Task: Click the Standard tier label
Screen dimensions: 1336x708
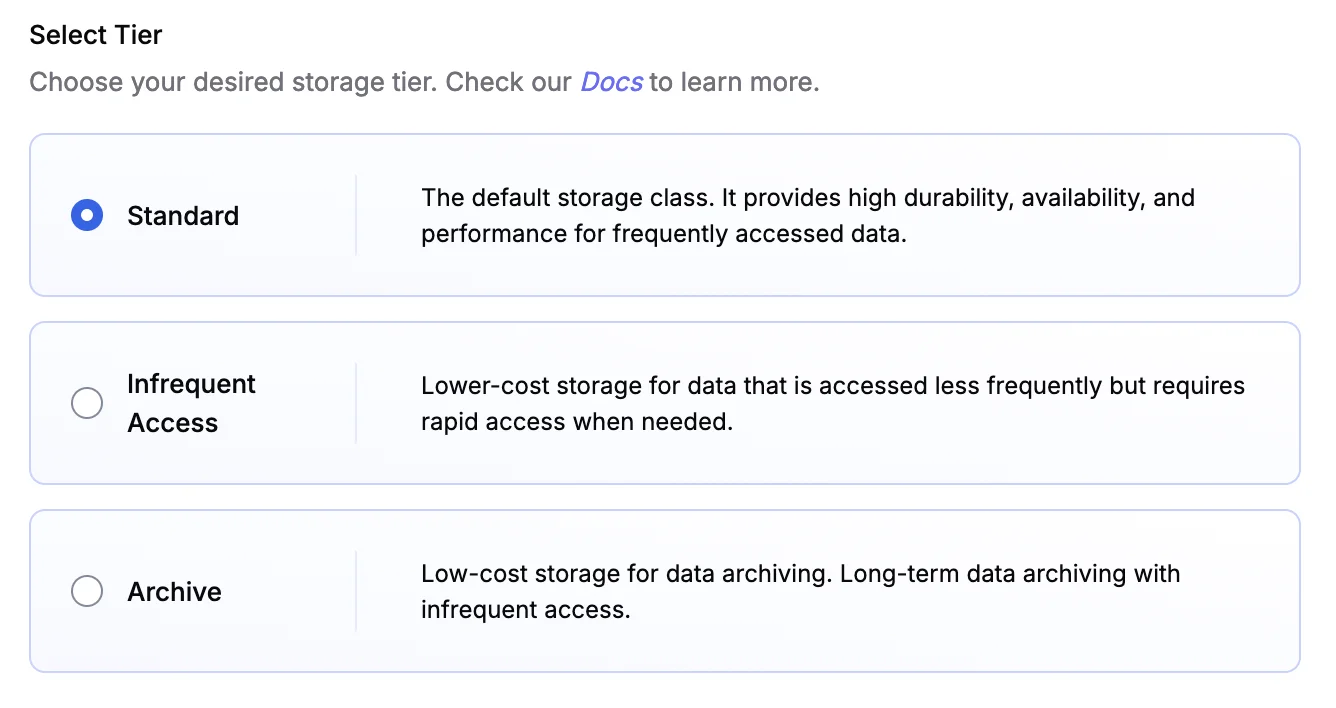Action: pos(183,215)
